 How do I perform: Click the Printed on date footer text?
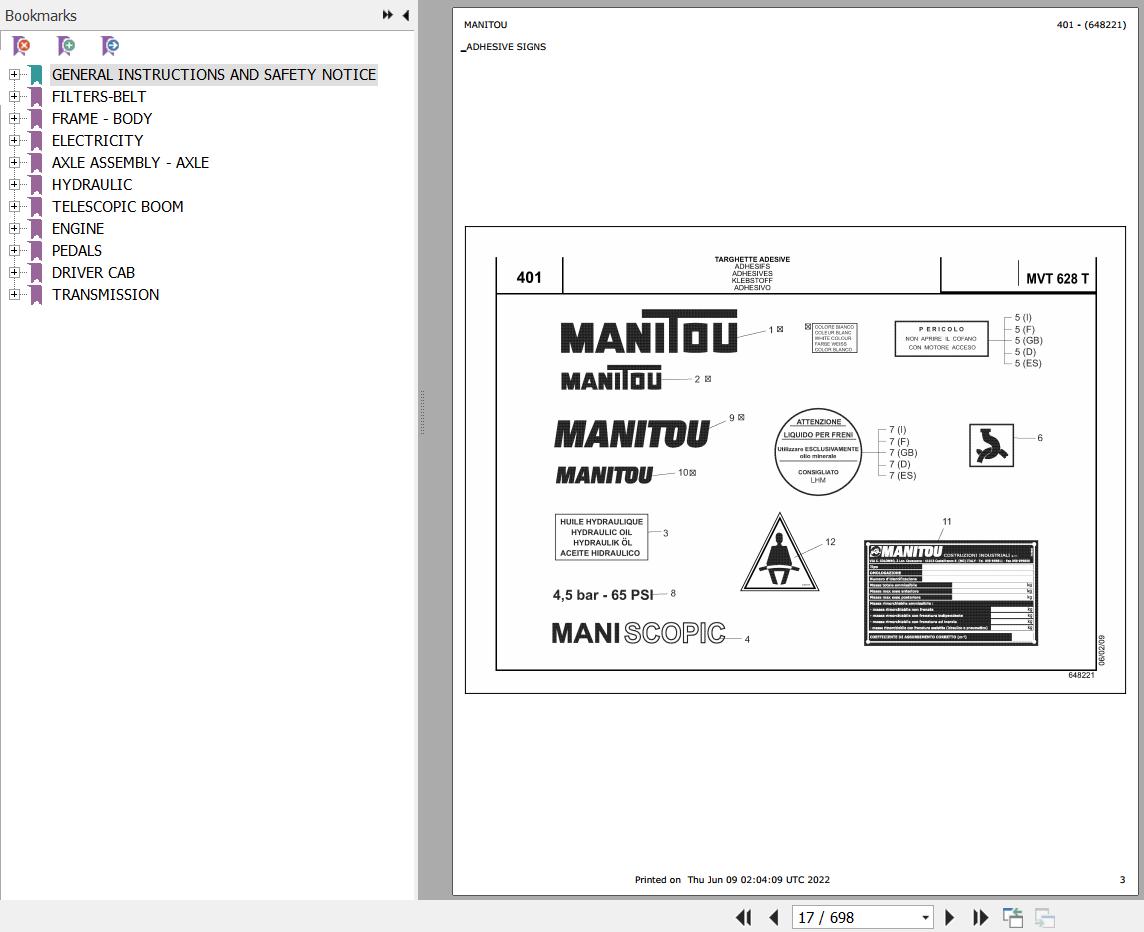point(732,879)
